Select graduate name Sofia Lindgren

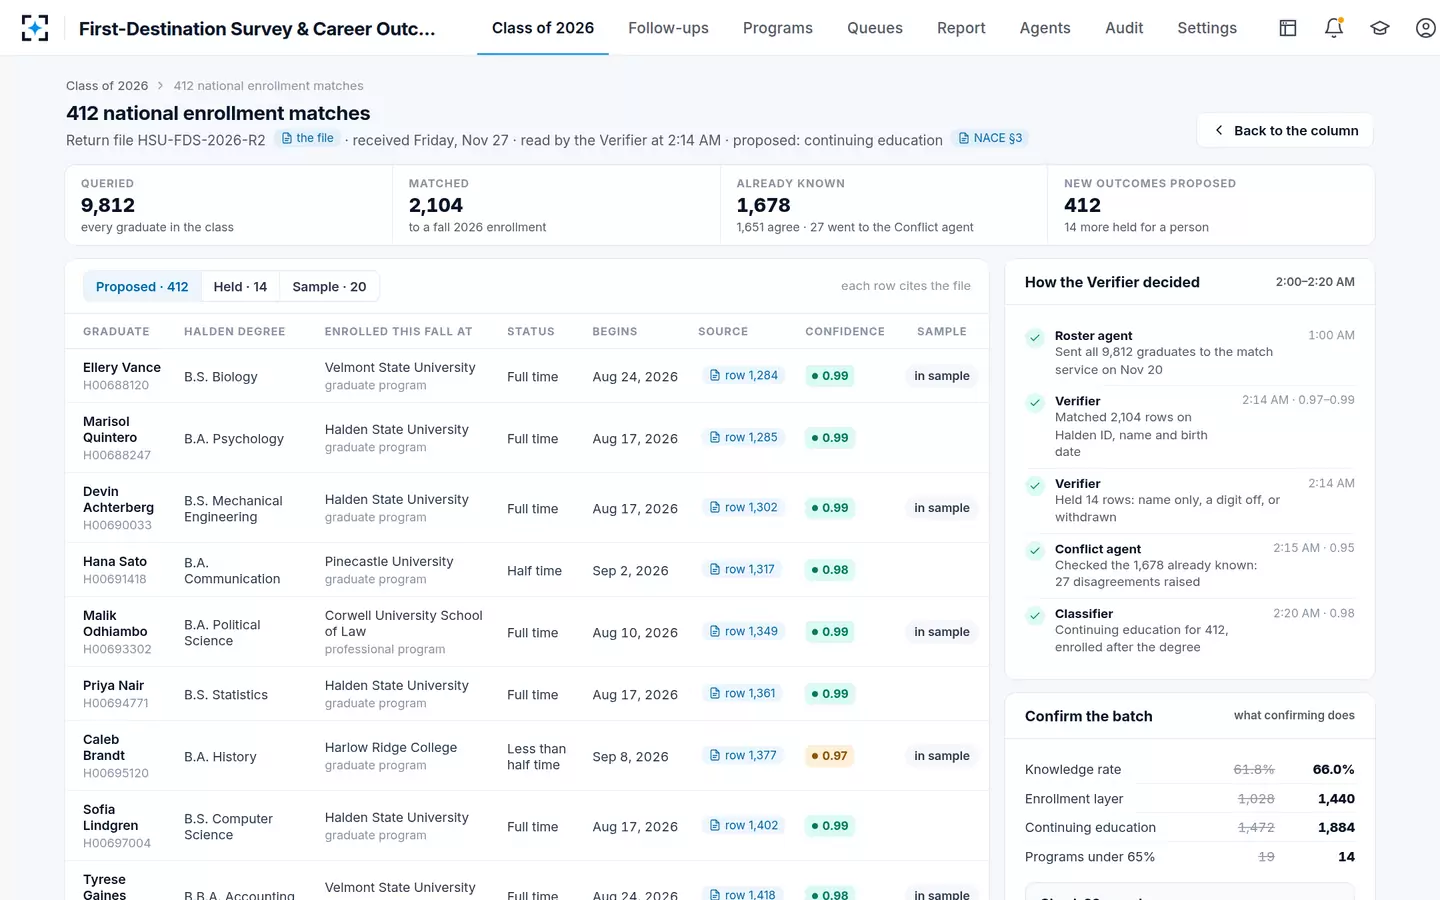(x=110, y=818)
